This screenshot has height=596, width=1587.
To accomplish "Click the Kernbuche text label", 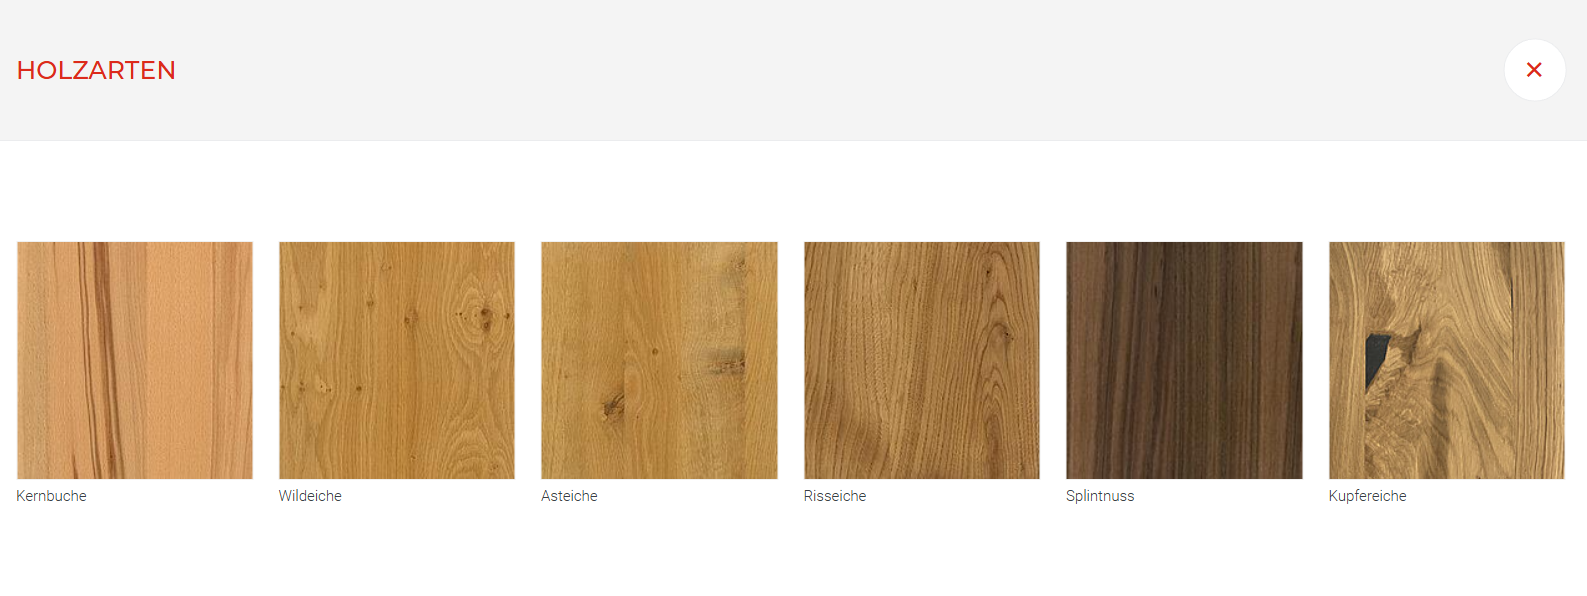I will [52, 496].
